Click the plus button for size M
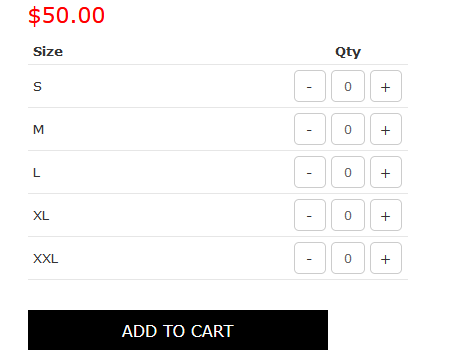This screenshot has width=449, height=360. click(x=386, y=129)
